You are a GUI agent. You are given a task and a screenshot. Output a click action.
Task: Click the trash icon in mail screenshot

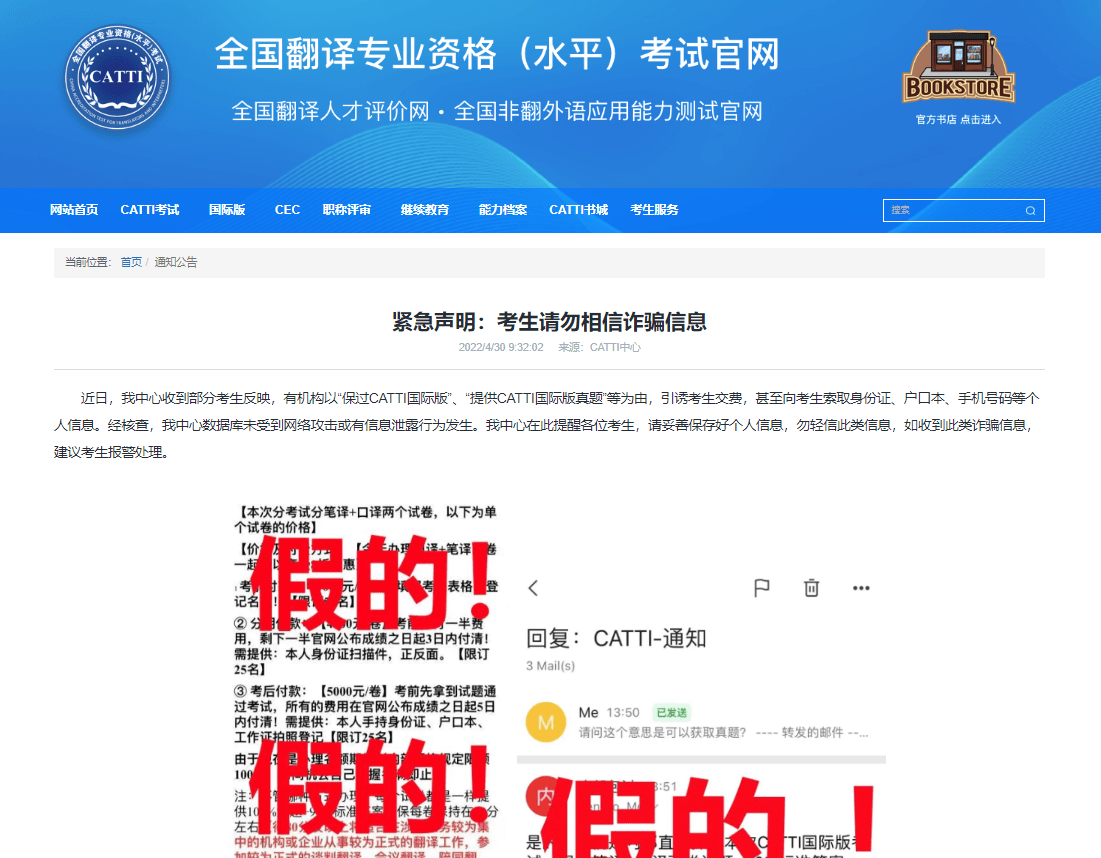click(x=811, y=588)
